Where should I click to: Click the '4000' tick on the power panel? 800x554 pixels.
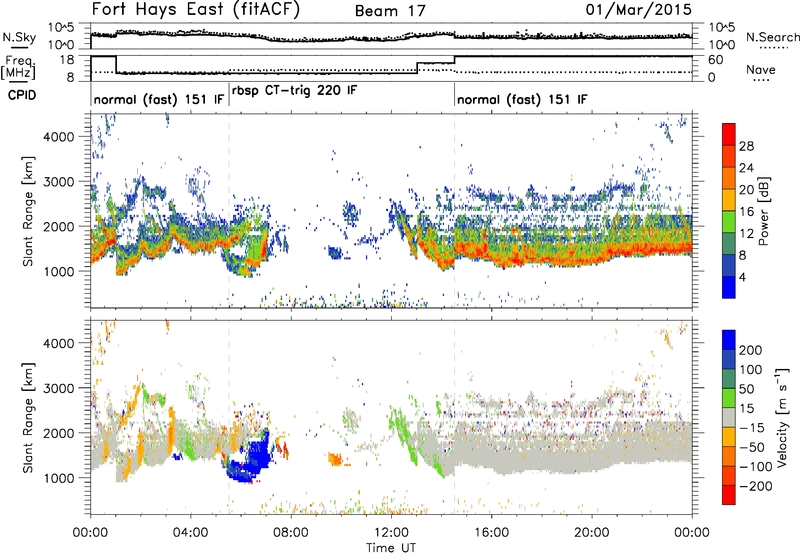tap(58, 137)
